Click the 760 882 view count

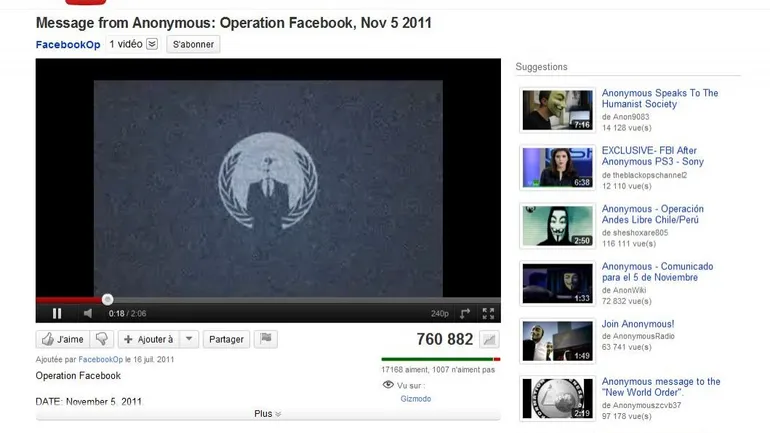(444, 339)
